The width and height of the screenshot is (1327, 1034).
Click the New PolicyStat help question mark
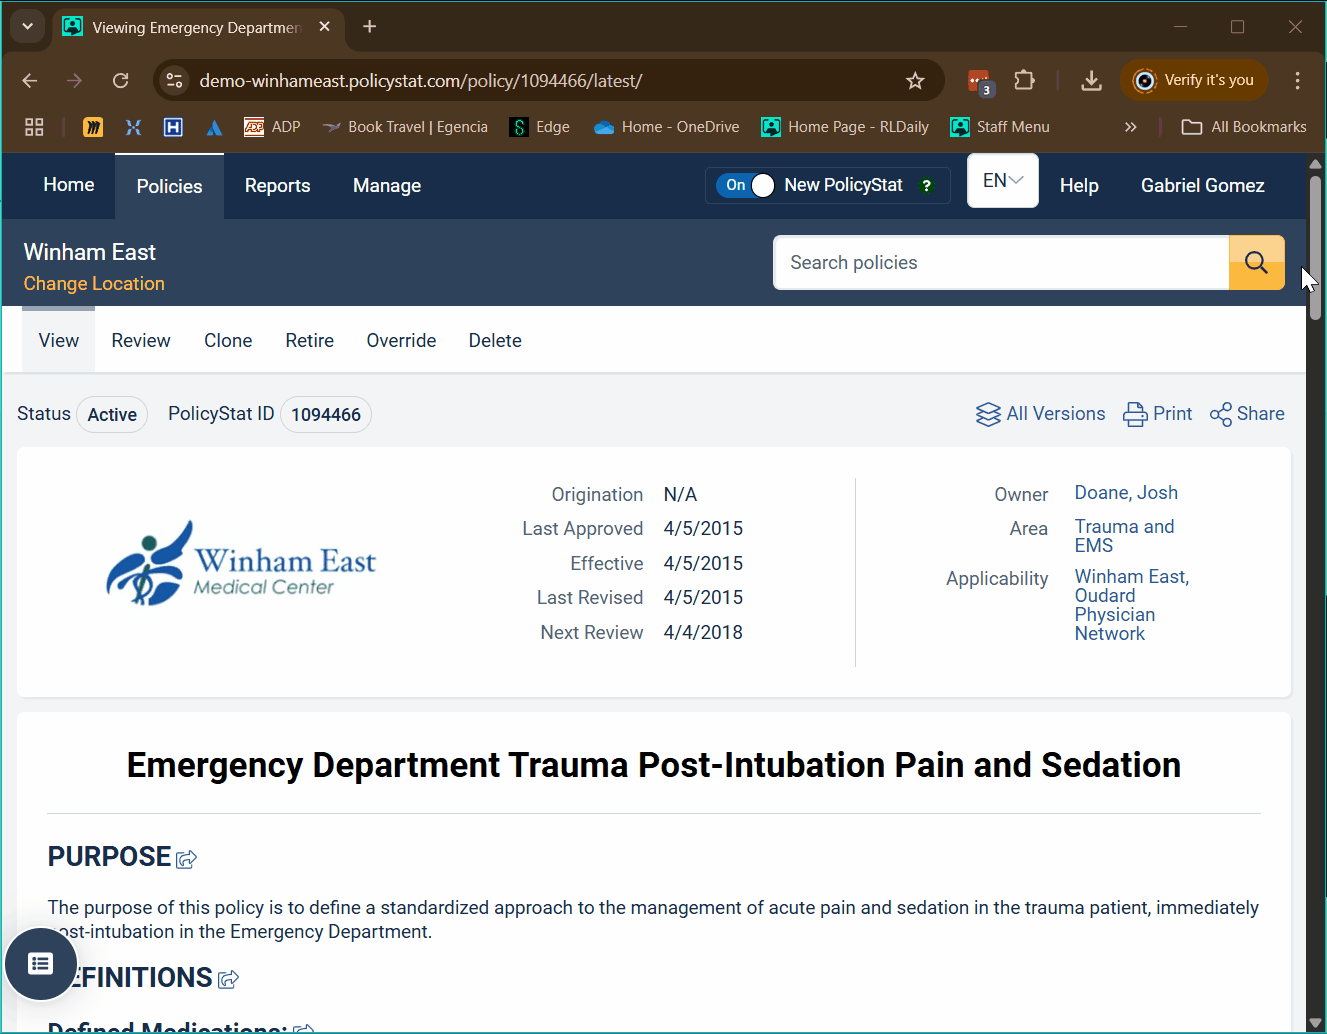coord(927,186)
